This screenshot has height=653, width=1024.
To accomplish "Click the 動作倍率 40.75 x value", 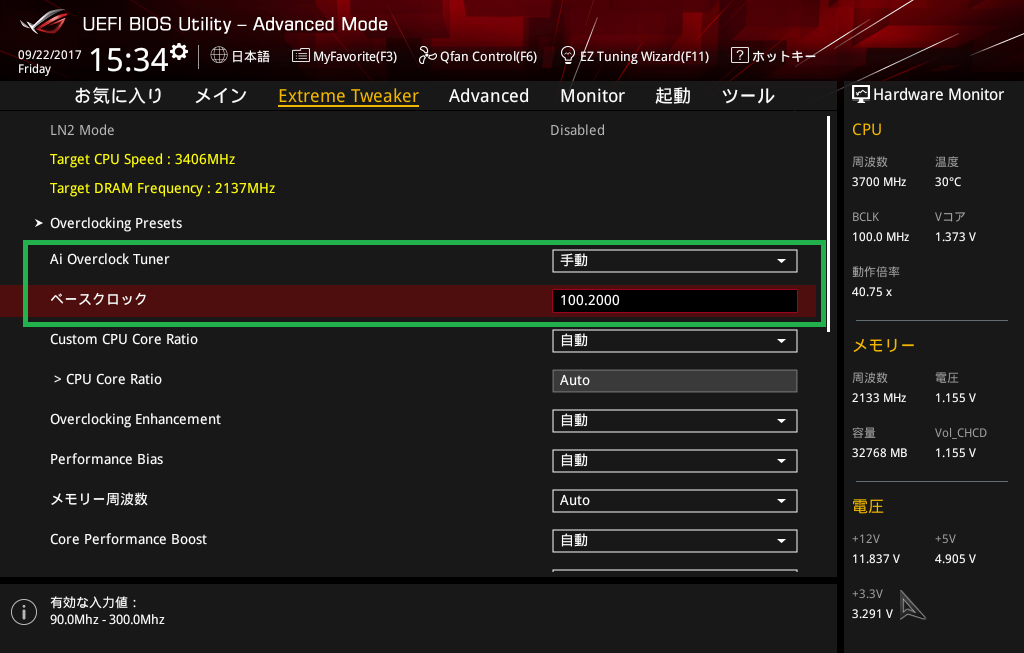I will [872, 292].
